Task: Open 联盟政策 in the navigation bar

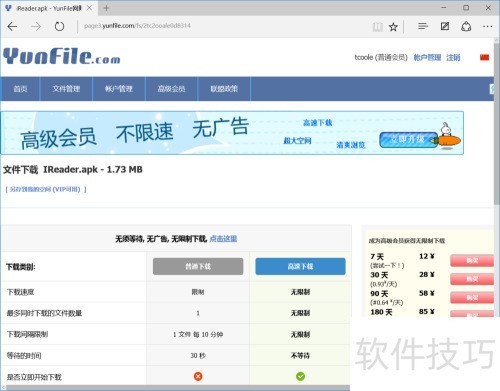Action: tap(224, 89)
